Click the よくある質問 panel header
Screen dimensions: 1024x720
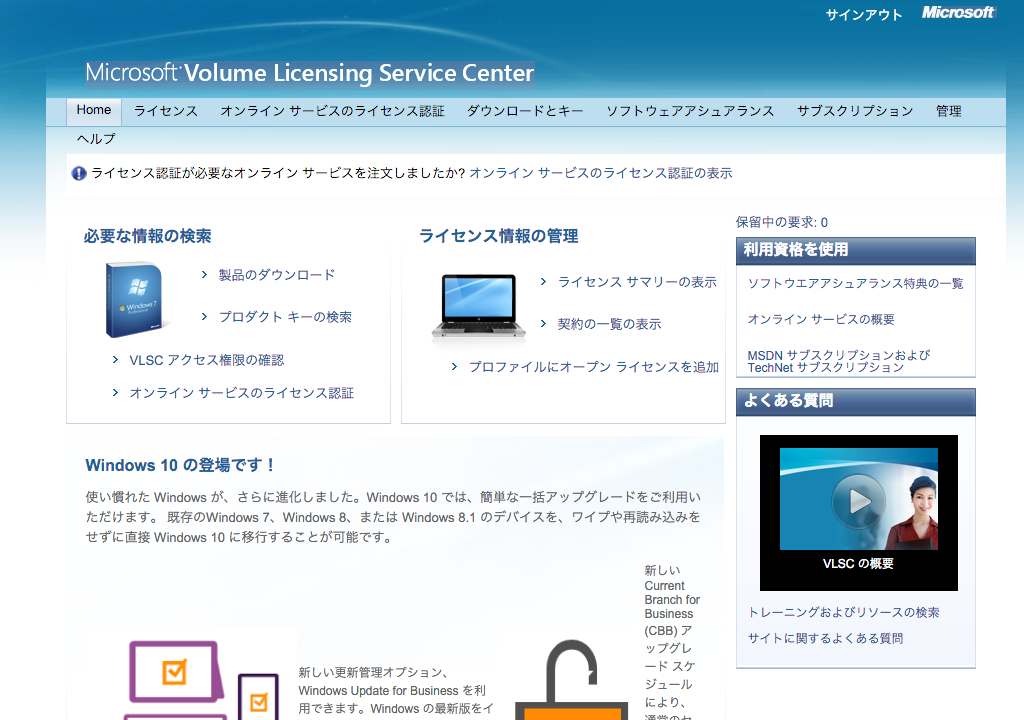(856, 402)
